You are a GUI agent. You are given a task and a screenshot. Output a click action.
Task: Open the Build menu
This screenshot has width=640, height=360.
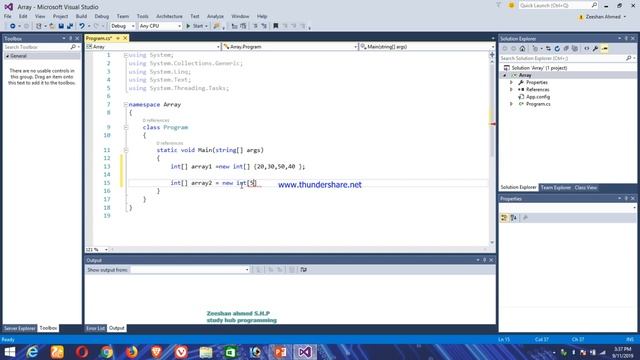(x=81, y=16)
